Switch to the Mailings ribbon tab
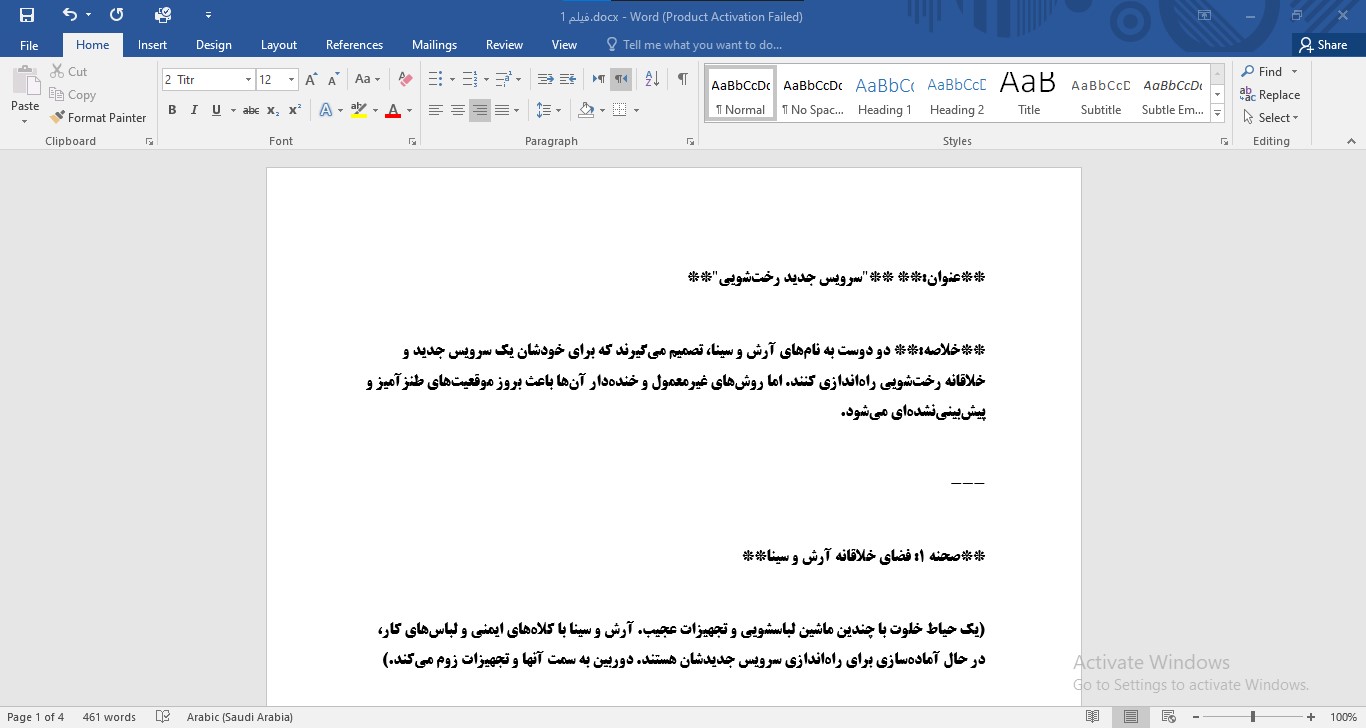 [x=434, y=45]
